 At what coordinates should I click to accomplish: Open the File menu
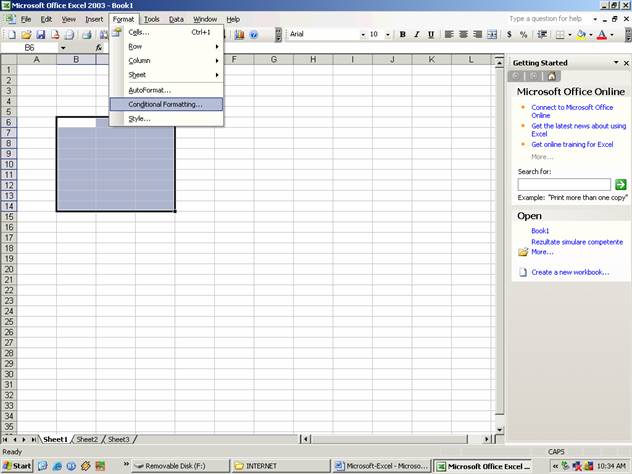(x=26, y=19)
